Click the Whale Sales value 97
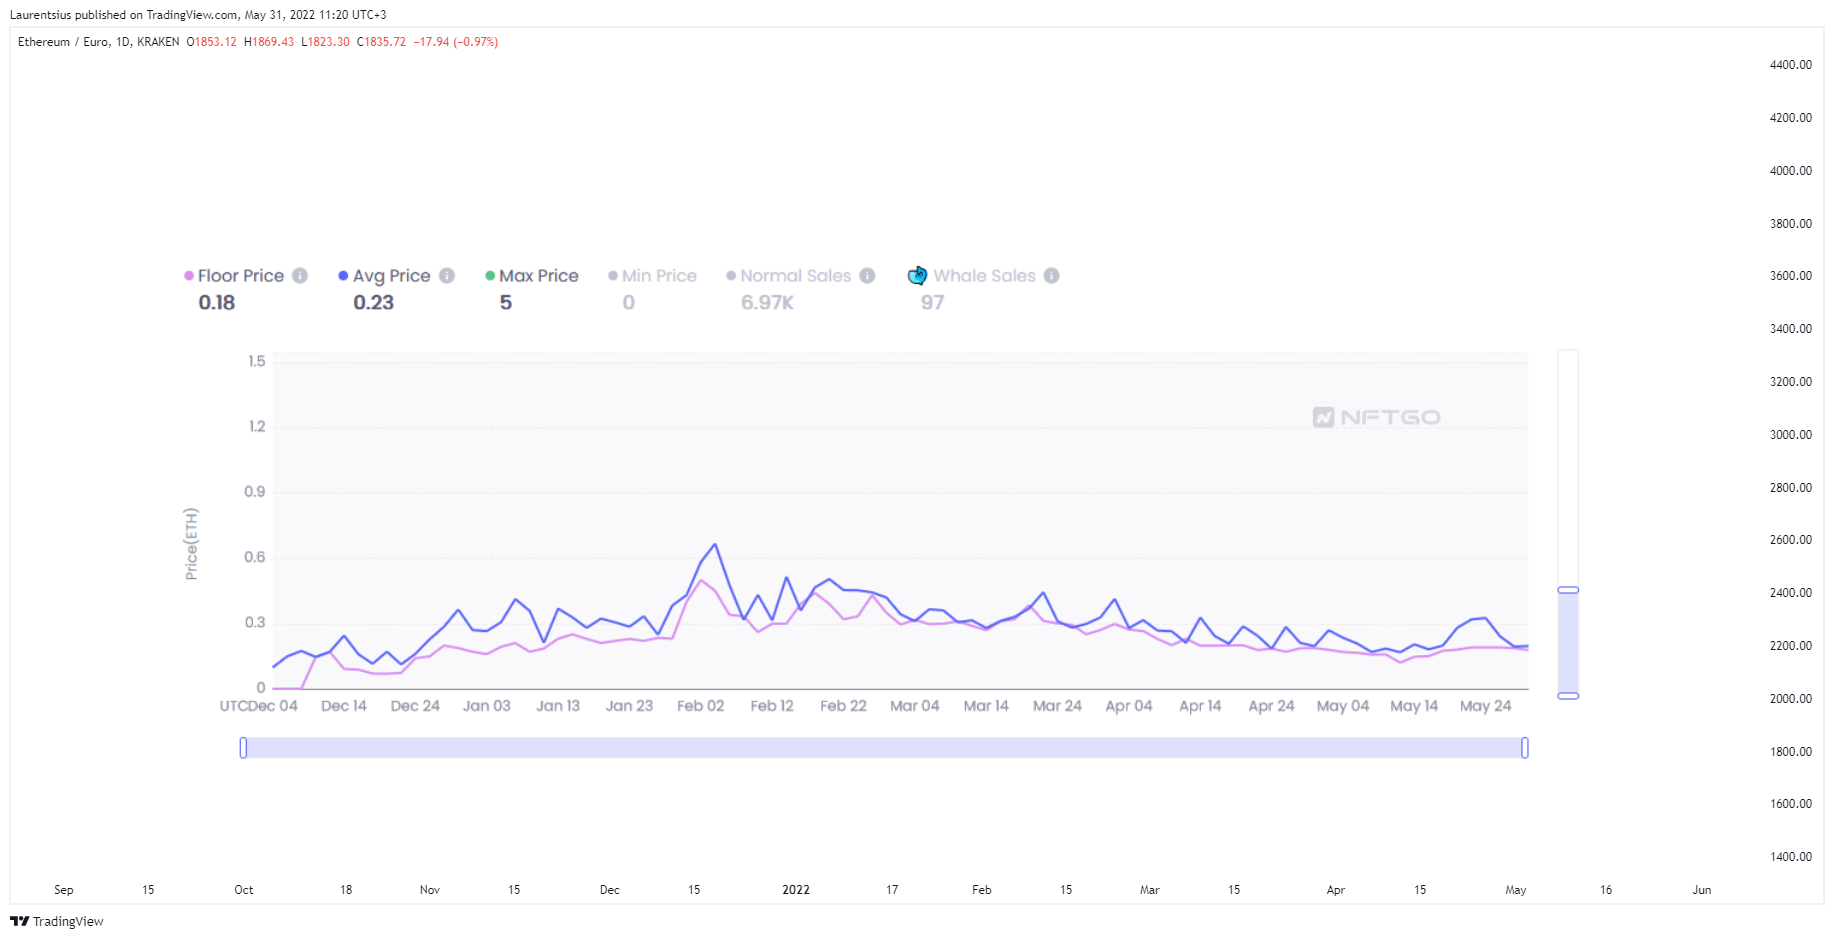Screen dimensions: 1834x939 932,302
